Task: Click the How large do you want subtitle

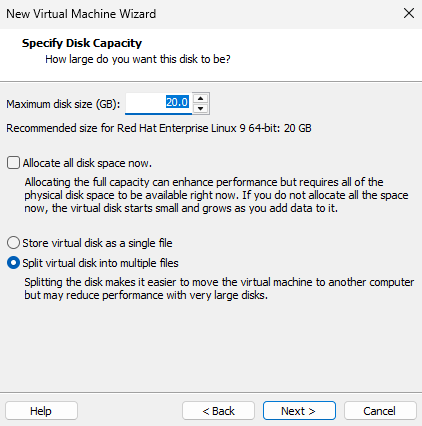Action: click(138, 59)
